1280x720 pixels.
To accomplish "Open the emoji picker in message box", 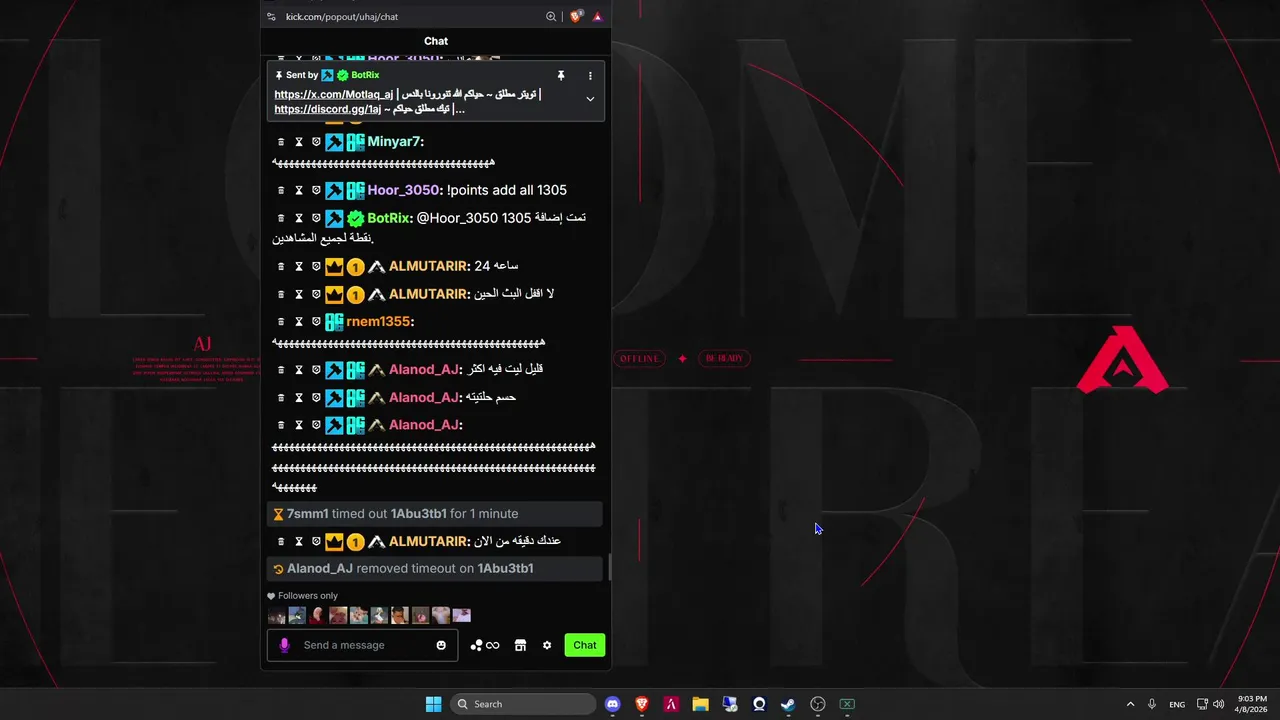I will tap(441, 645).
